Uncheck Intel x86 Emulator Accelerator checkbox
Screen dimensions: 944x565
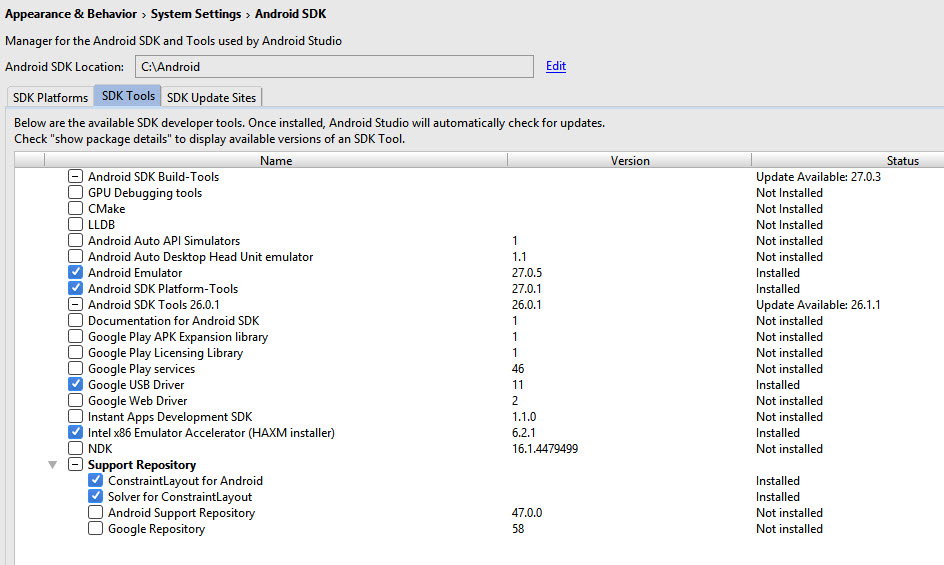[75, 432]
